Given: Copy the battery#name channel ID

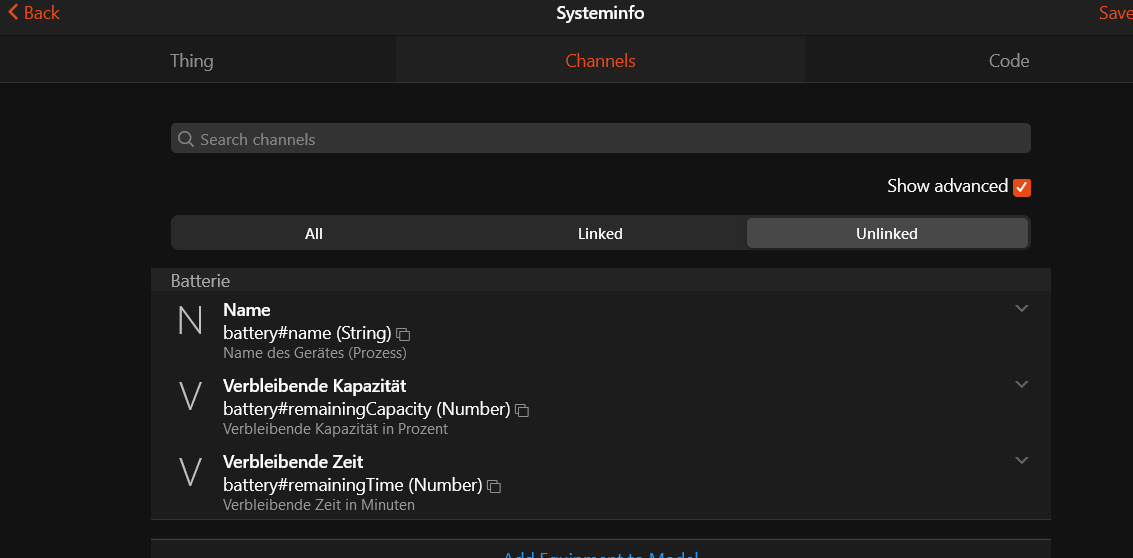Looking at the screenshot, I should coord(403,334).
